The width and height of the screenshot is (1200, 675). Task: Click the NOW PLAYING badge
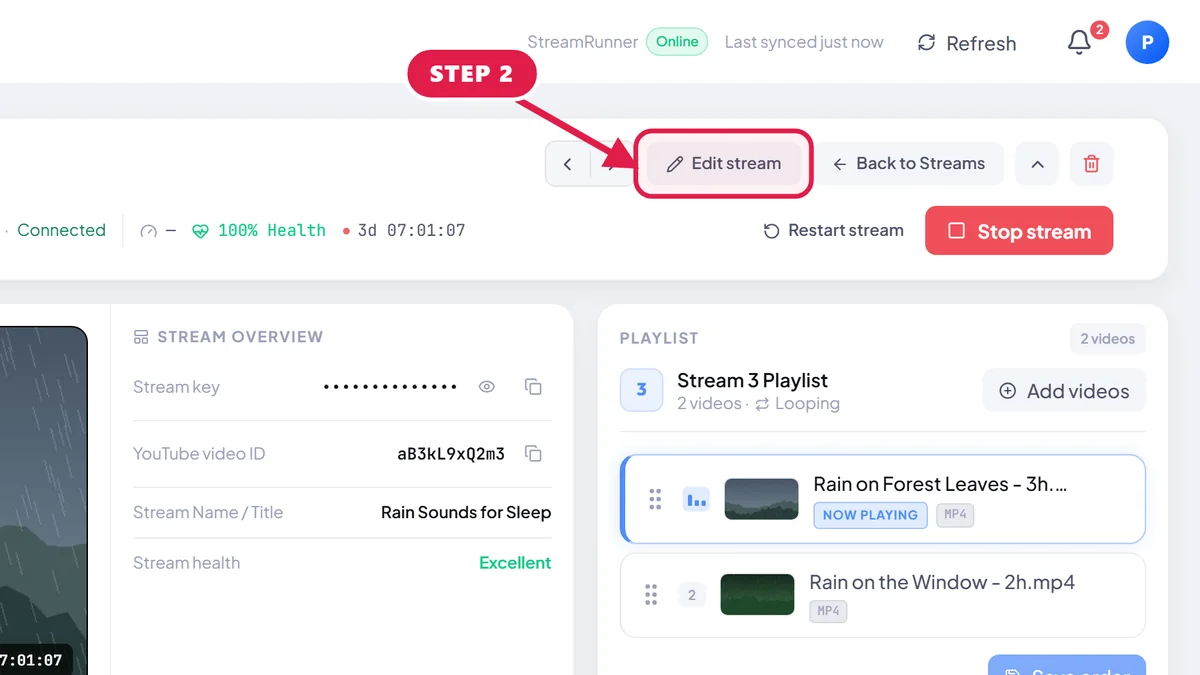tap(870, 515)
